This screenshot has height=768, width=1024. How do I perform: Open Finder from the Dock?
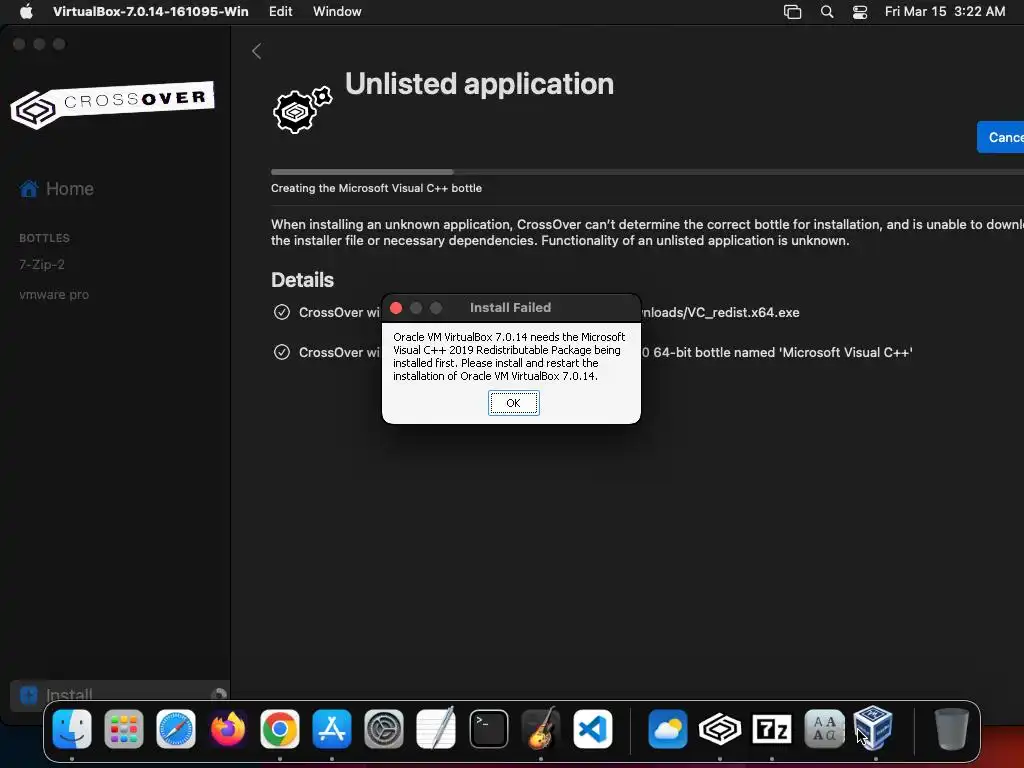coord(72,729)
